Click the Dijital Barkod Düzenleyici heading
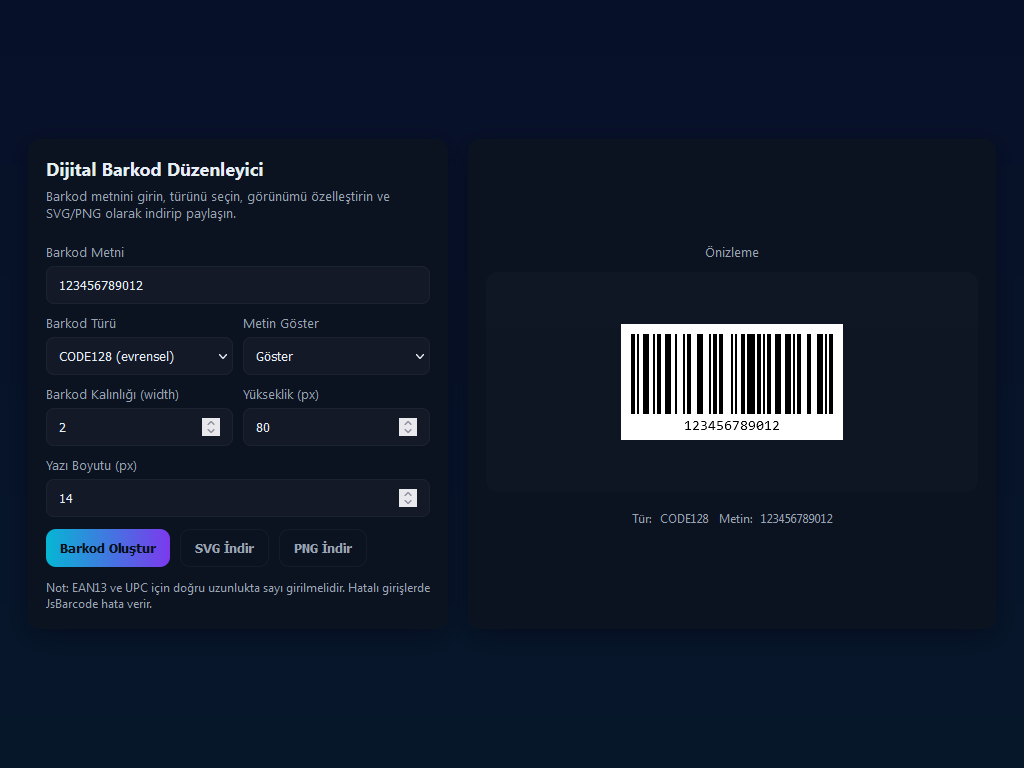 154,170
